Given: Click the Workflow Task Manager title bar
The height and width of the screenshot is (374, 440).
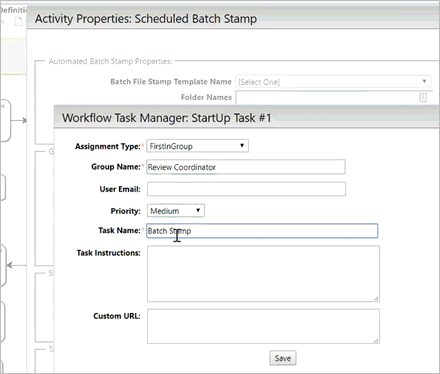Looking at the screenshot, I should coord(247,117).
